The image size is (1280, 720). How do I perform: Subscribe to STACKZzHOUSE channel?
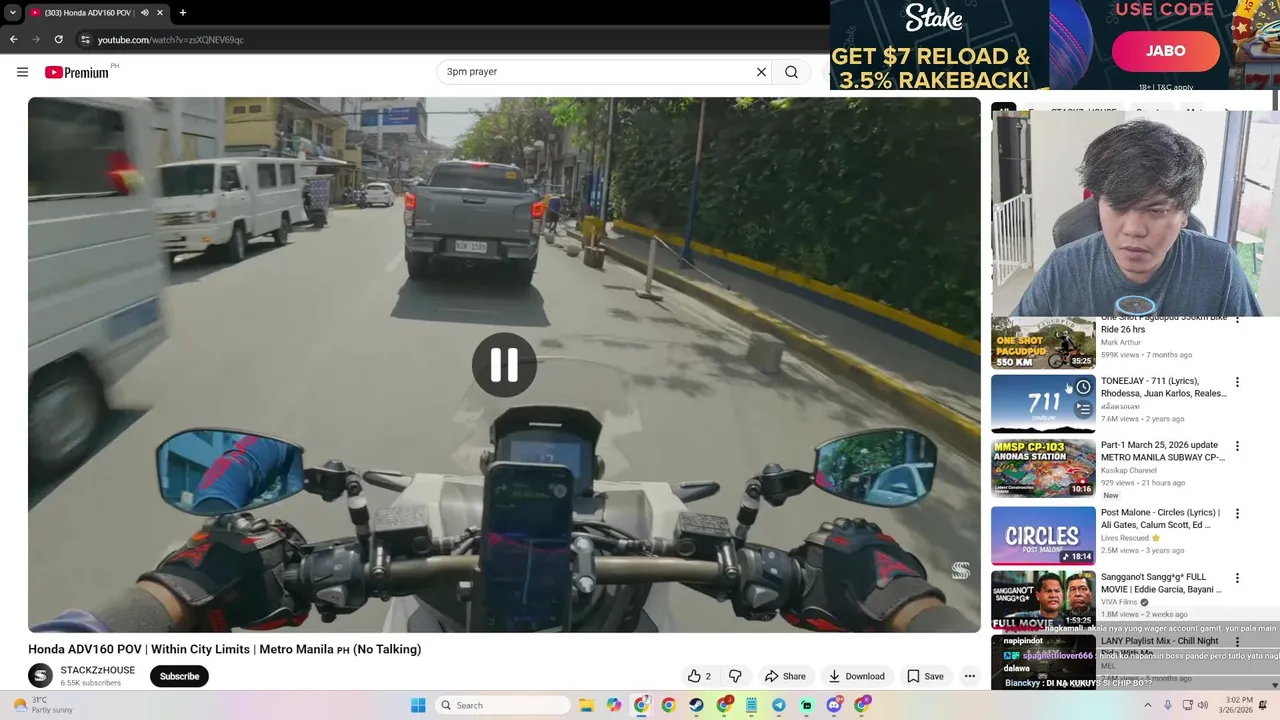179,676
